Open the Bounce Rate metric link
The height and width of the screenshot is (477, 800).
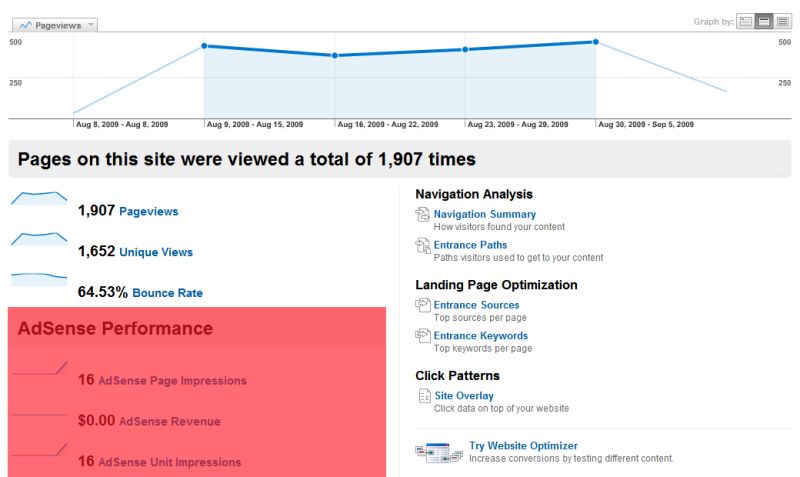169,293
